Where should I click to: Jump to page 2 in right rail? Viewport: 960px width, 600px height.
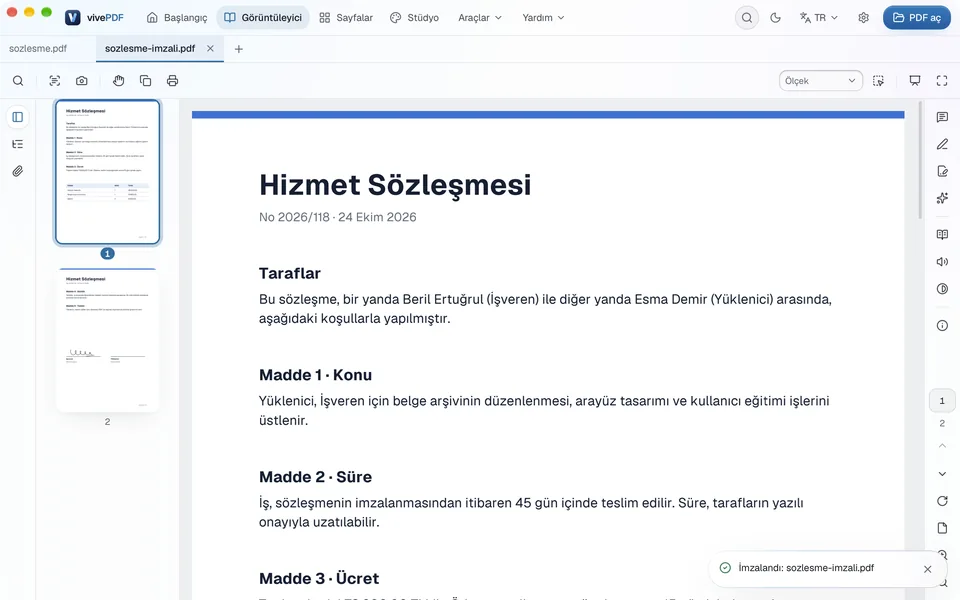point(942,423)
